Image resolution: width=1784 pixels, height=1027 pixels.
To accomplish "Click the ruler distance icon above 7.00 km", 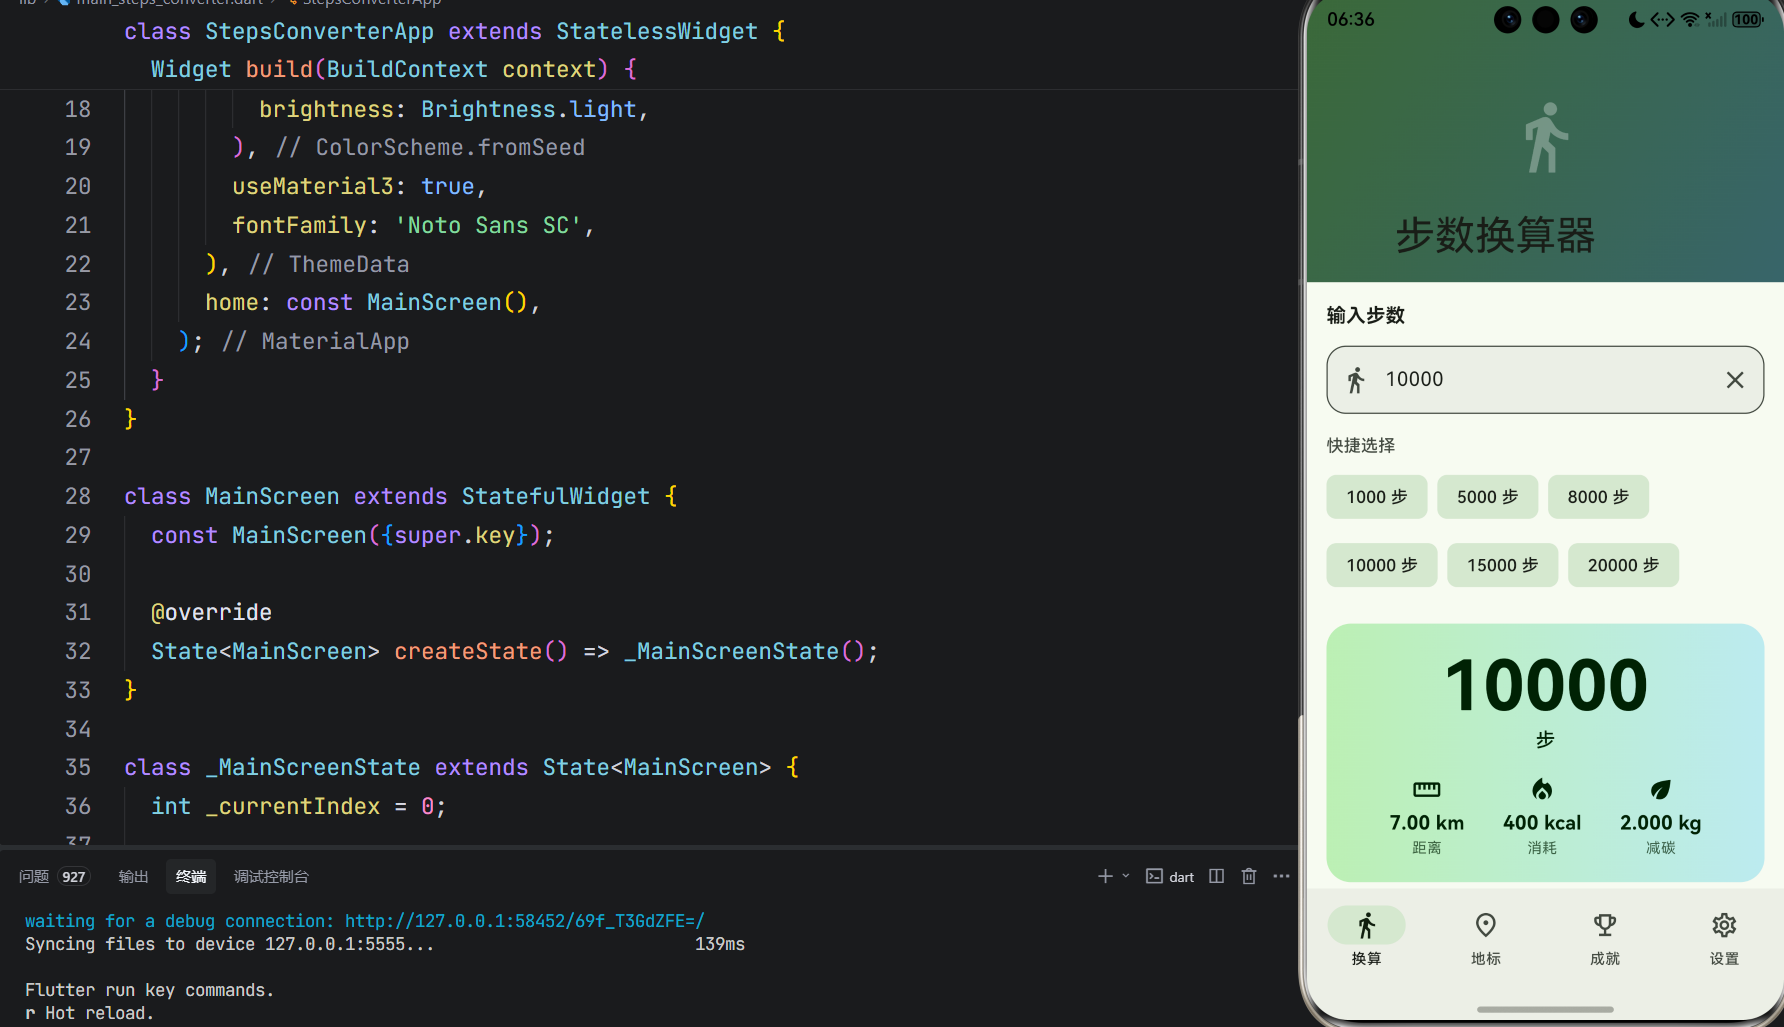I will [x=1427, y=790].
